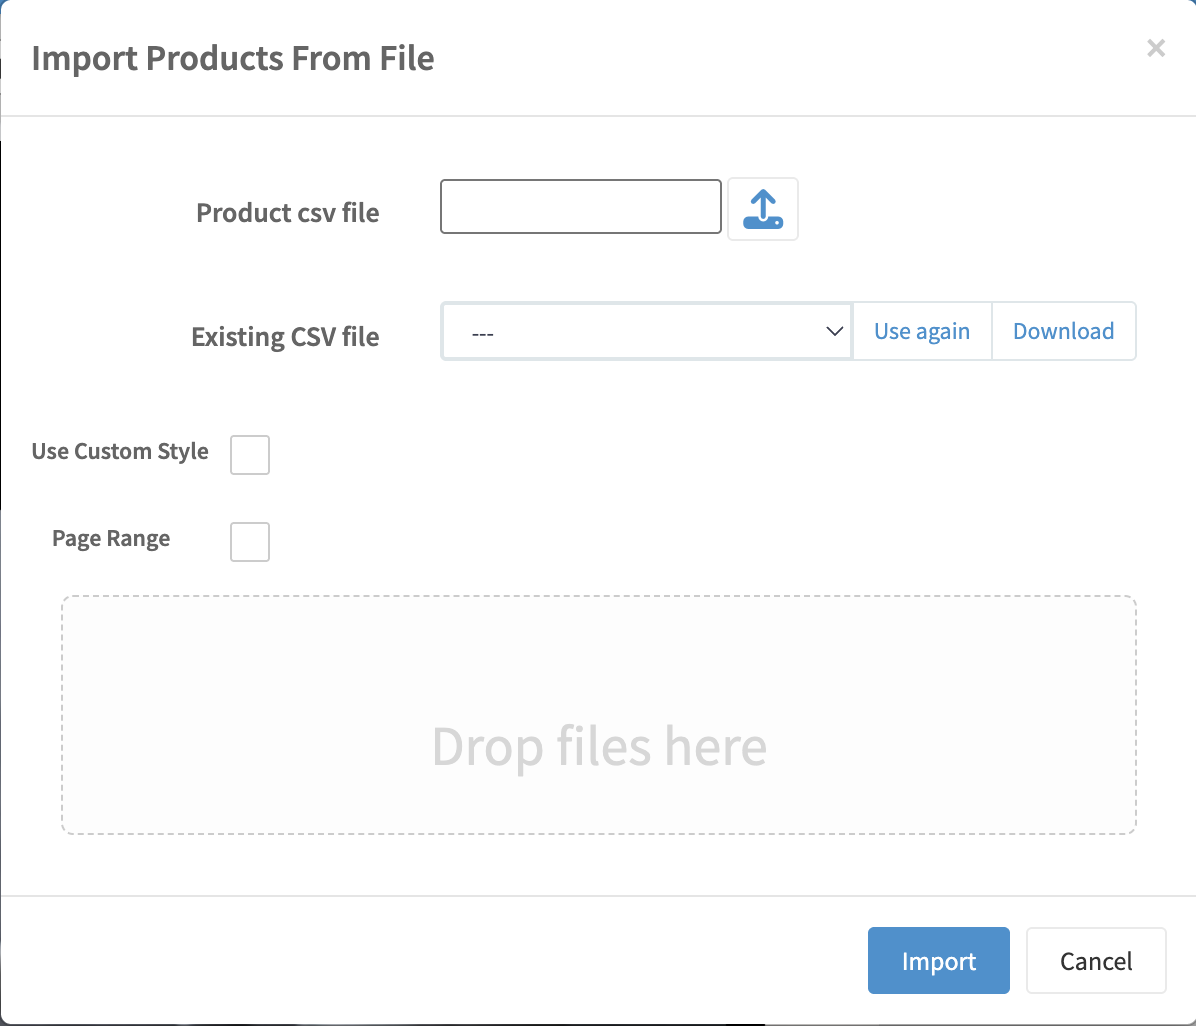Screen dimensions: 1196x1026
Task: Cancel the product import dialog
Action: click(1096, 961)
